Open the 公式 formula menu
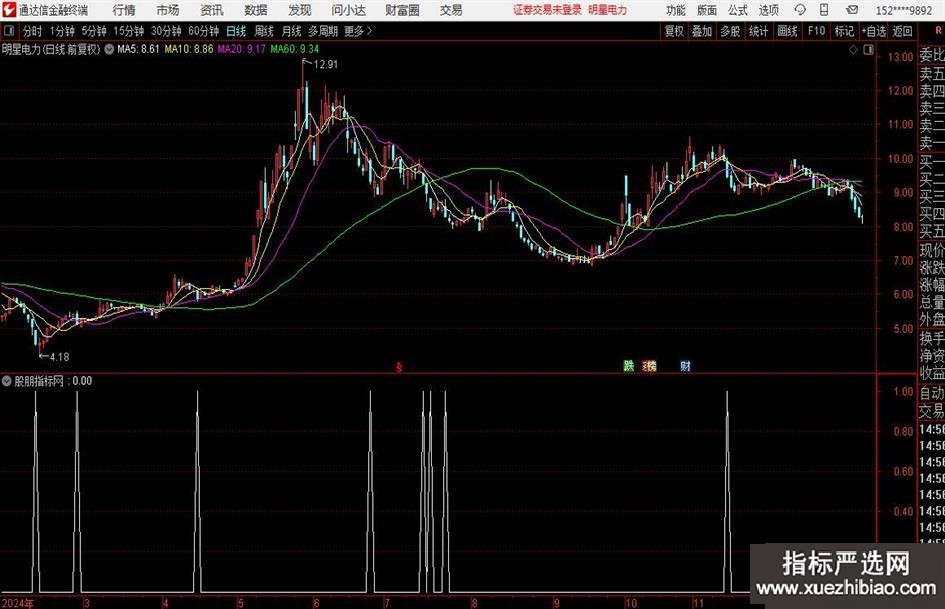 tap(738, 10)
